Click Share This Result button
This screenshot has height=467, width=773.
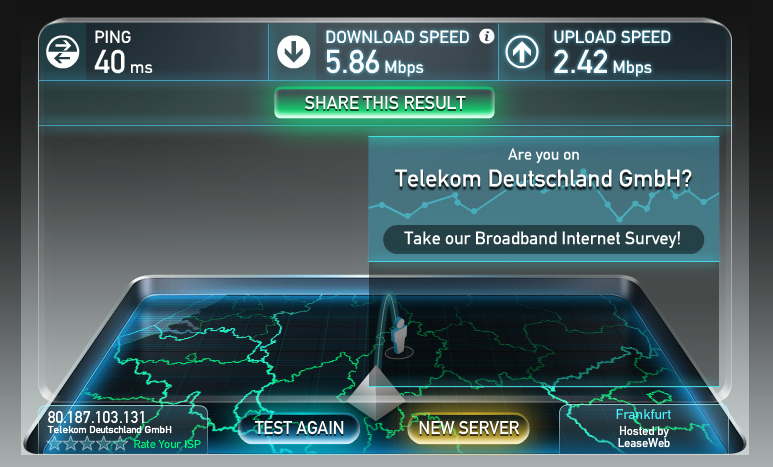(385, 103)
